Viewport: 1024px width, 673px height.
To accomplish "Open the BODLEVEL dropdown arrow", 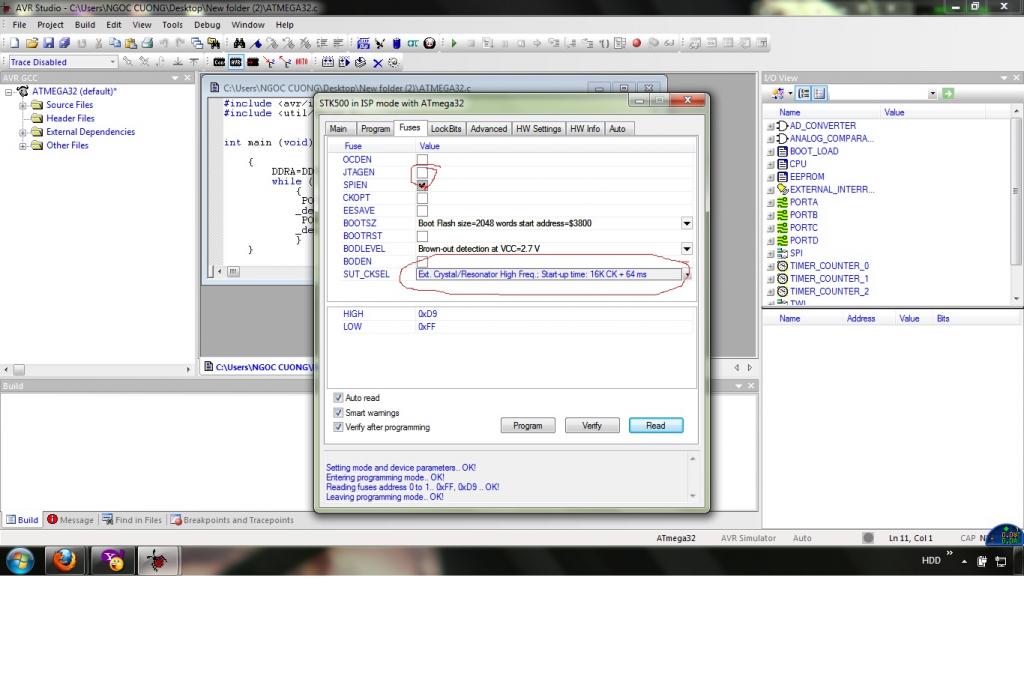I will click(686, 249).
